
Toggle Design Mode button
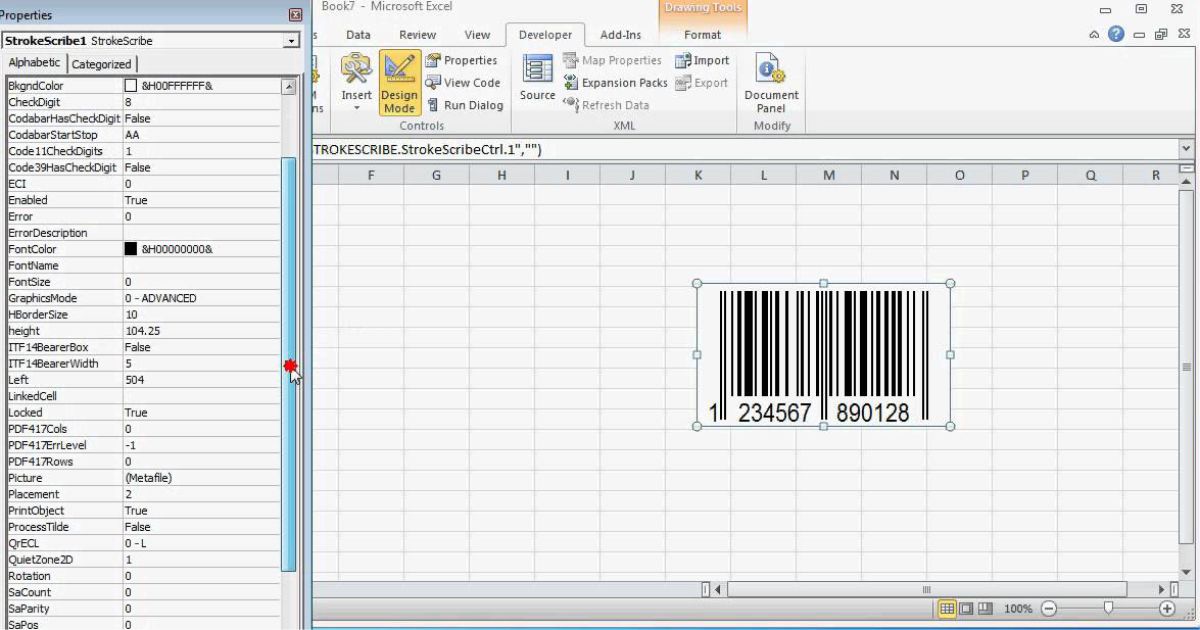coord(399,82)
